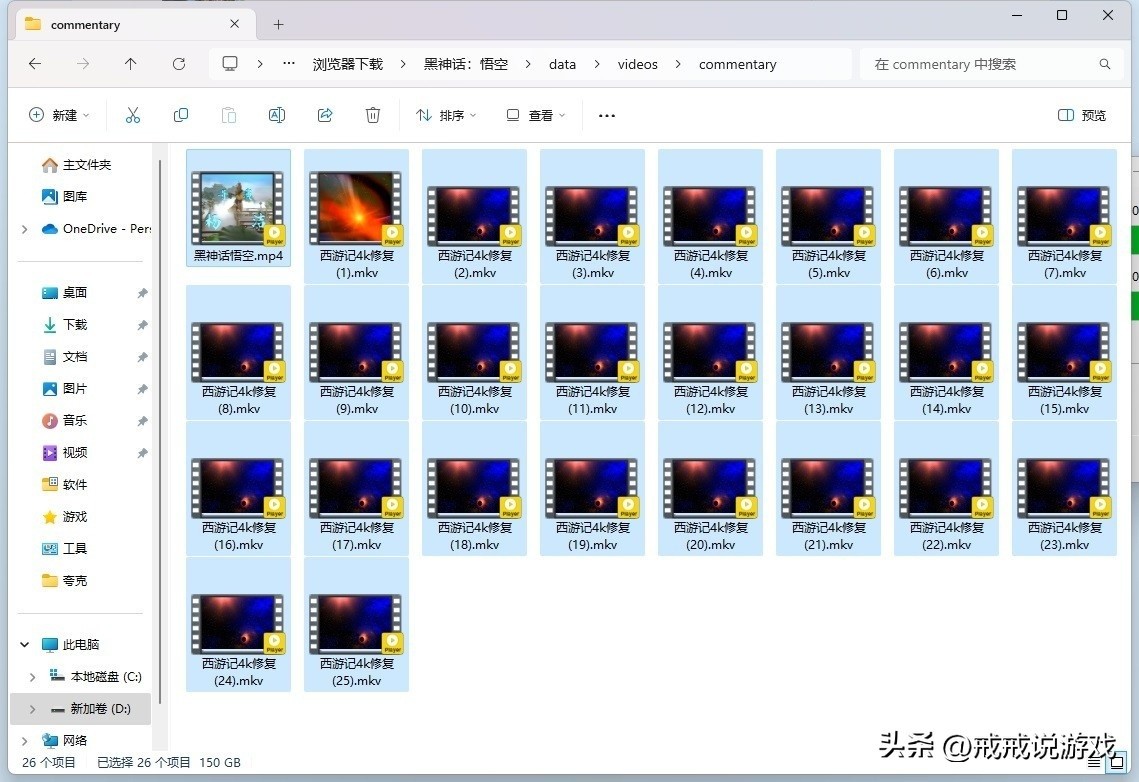
Task: Click the Copy icon in toolbar
Action: pyautogui.click(x=181, y=115)
